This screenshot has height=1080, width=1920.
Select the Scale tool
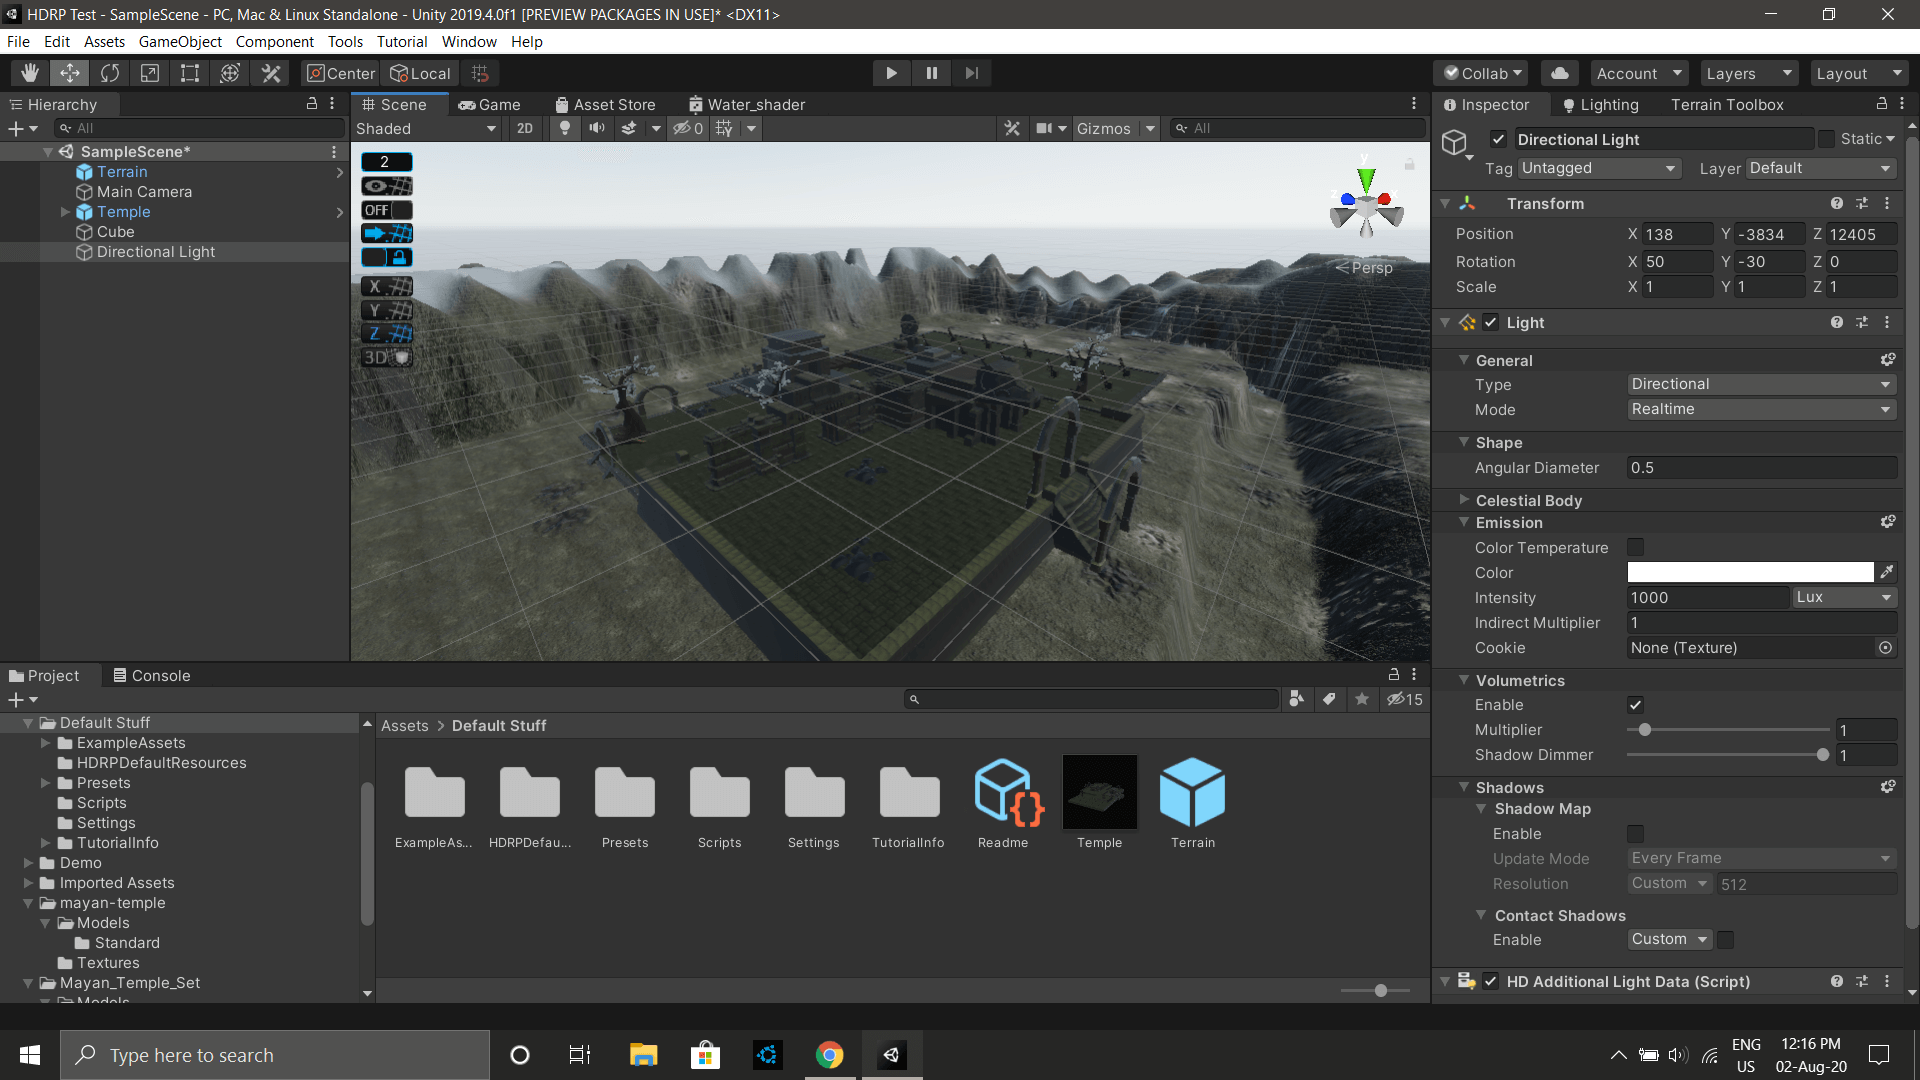click(150, 73)
